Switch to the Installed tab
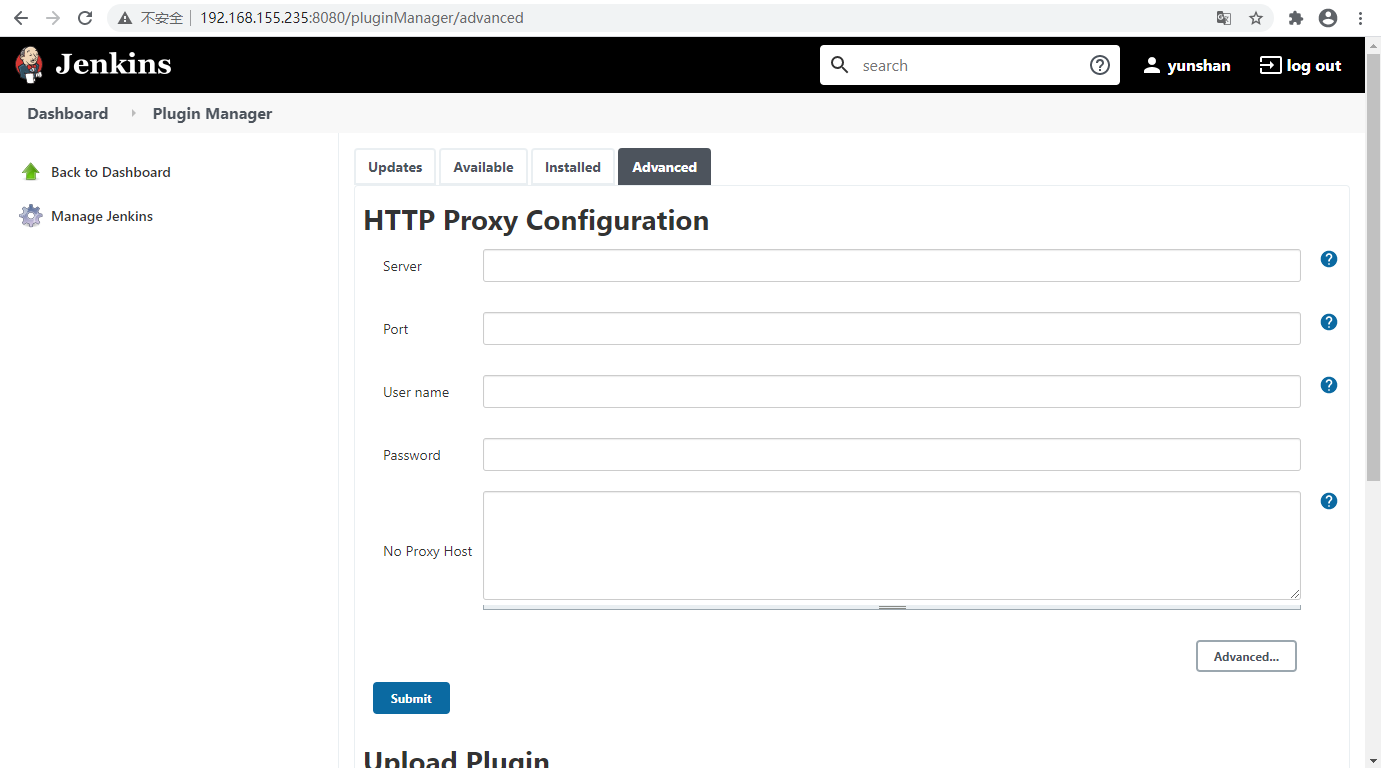1381x768 pixels. click(573, 167)
